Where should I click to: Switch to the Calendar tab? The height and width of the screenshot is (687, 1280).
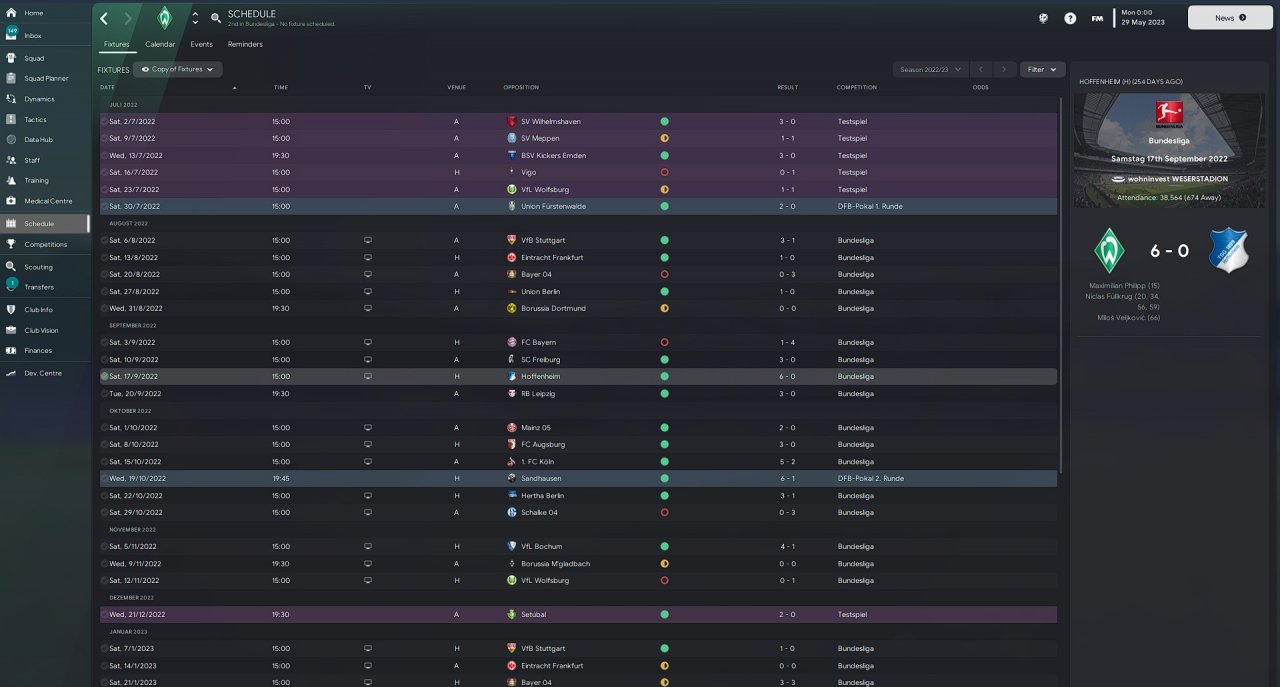[x=160, y=44]
